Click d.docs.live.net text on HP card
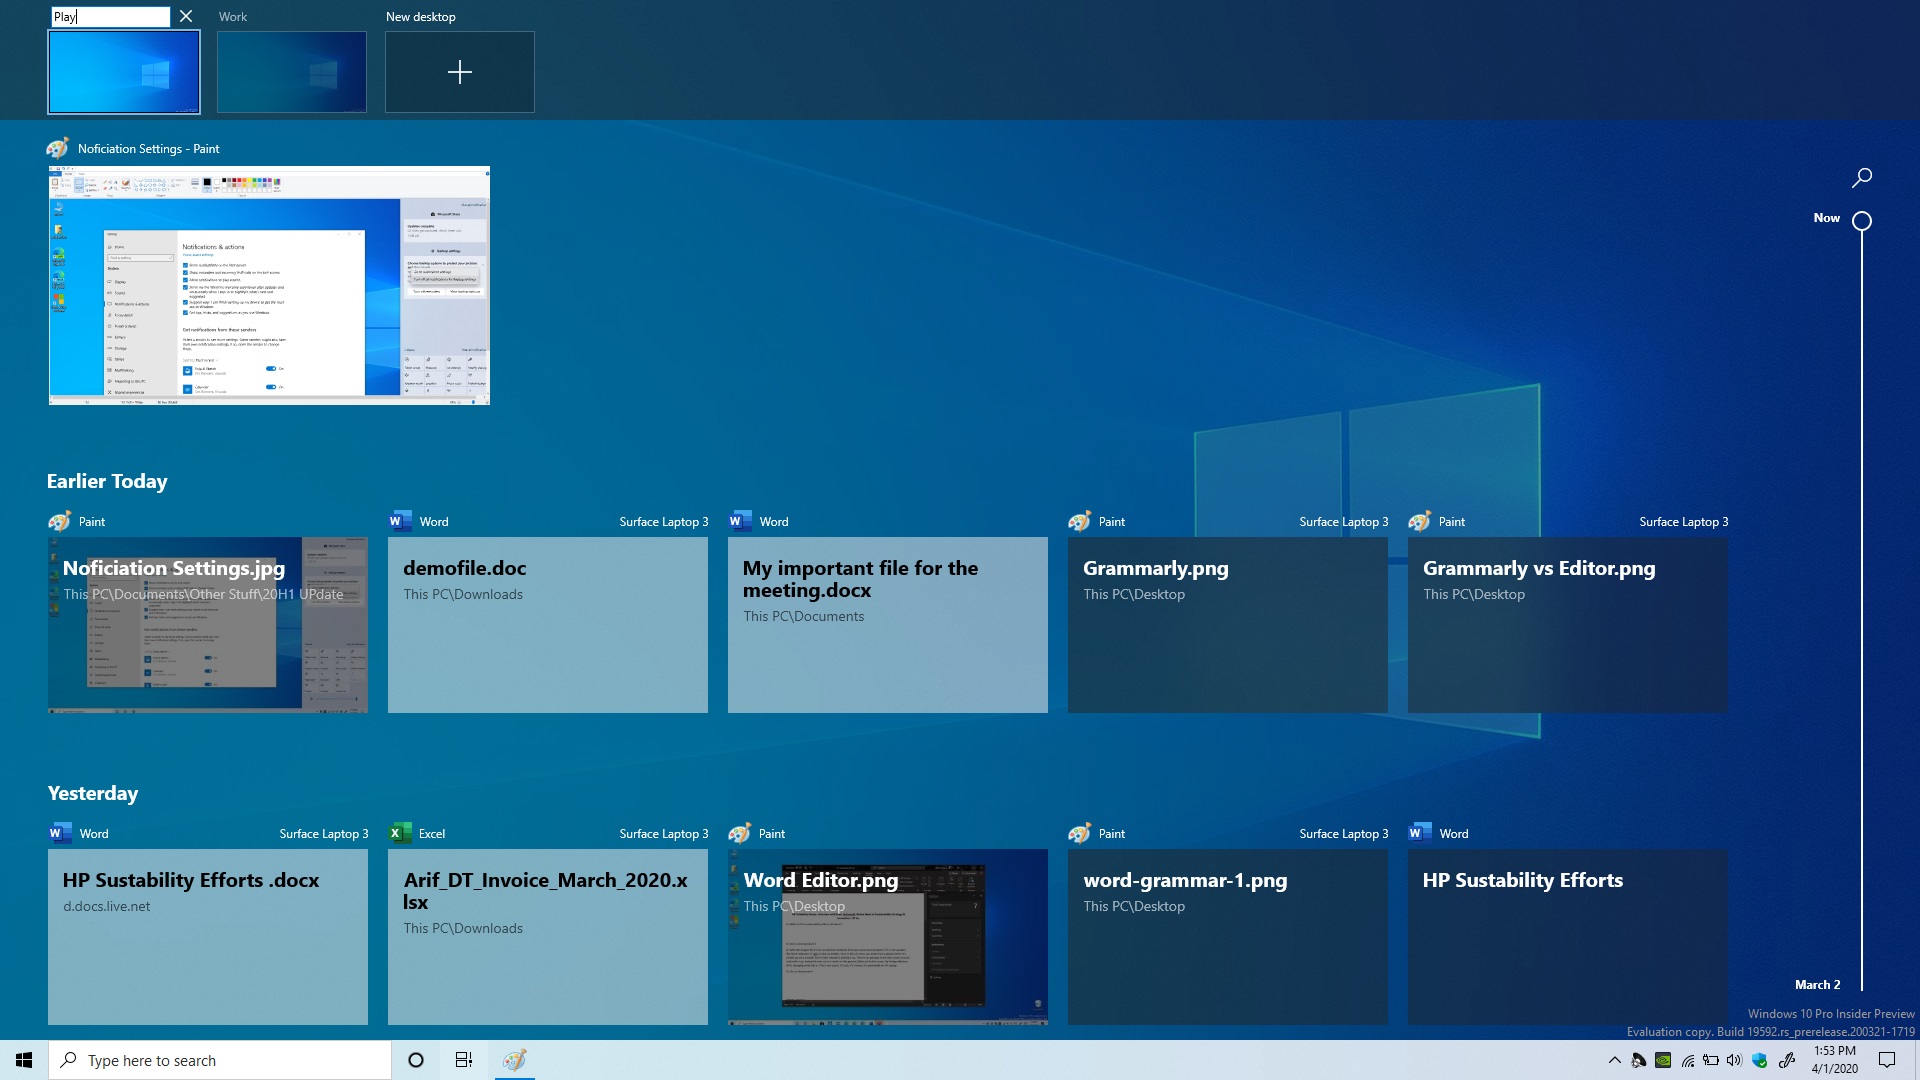The width and height of the screenshot is (1920, 1080). pos(107,906)
